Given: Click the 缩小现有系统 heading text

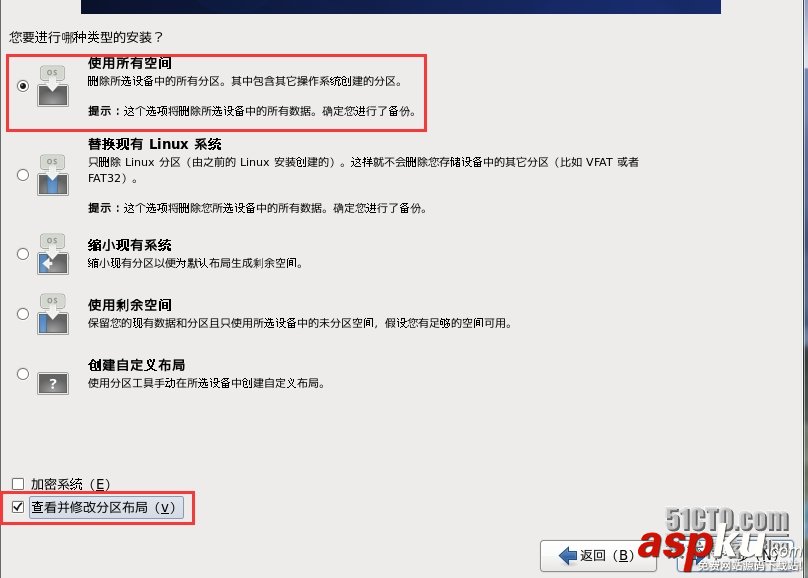Looking at the screenshot, I should click(130, 245).
